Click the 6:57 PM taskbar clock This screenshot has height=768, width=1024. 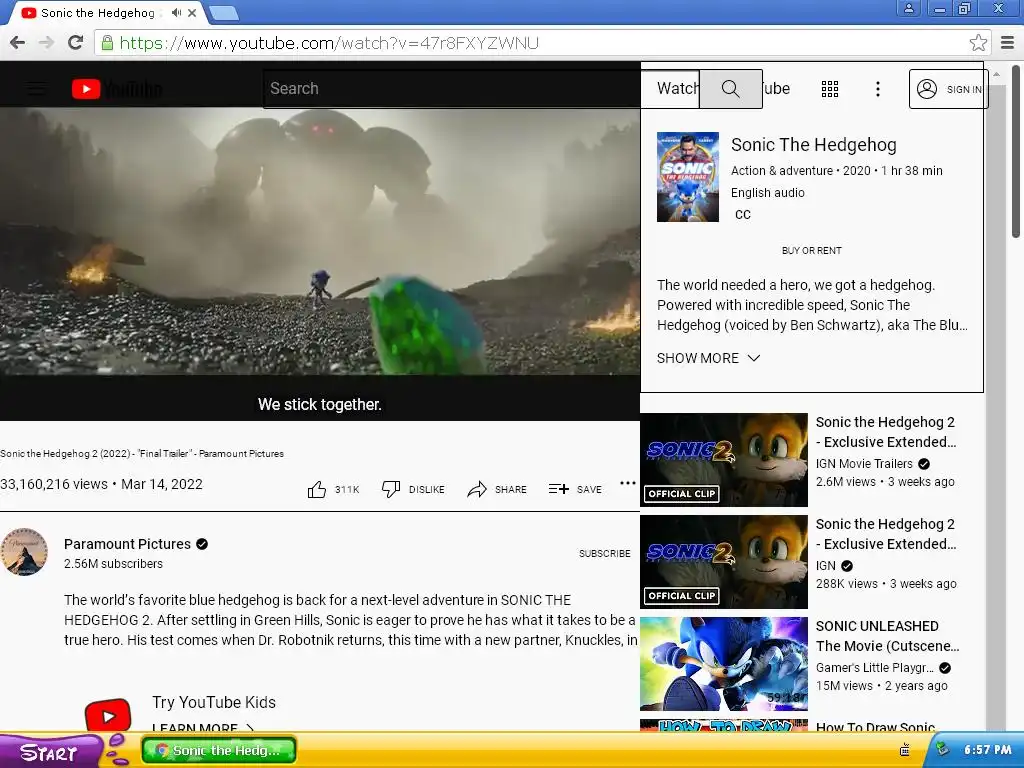point(987,750)
